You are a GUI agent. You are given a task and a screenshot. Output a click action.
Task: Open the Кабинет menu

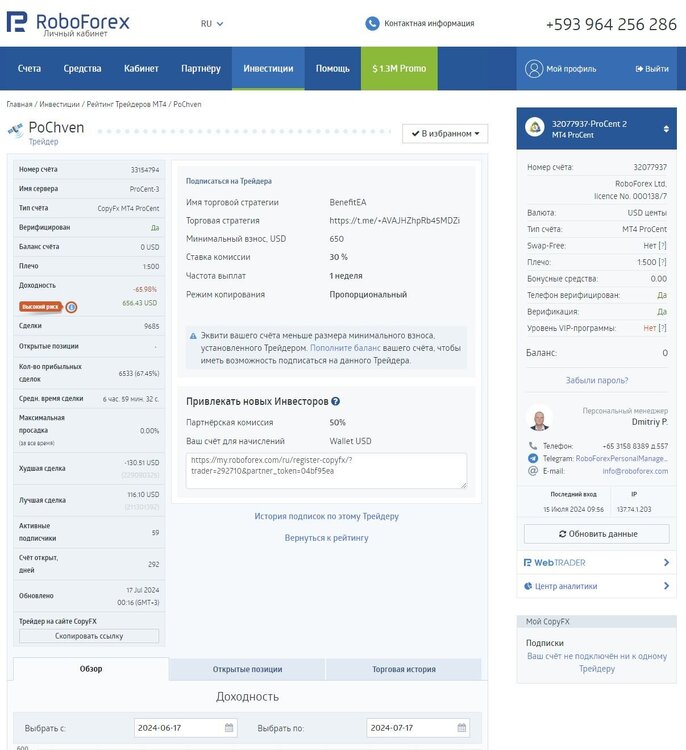click(141, 68)
